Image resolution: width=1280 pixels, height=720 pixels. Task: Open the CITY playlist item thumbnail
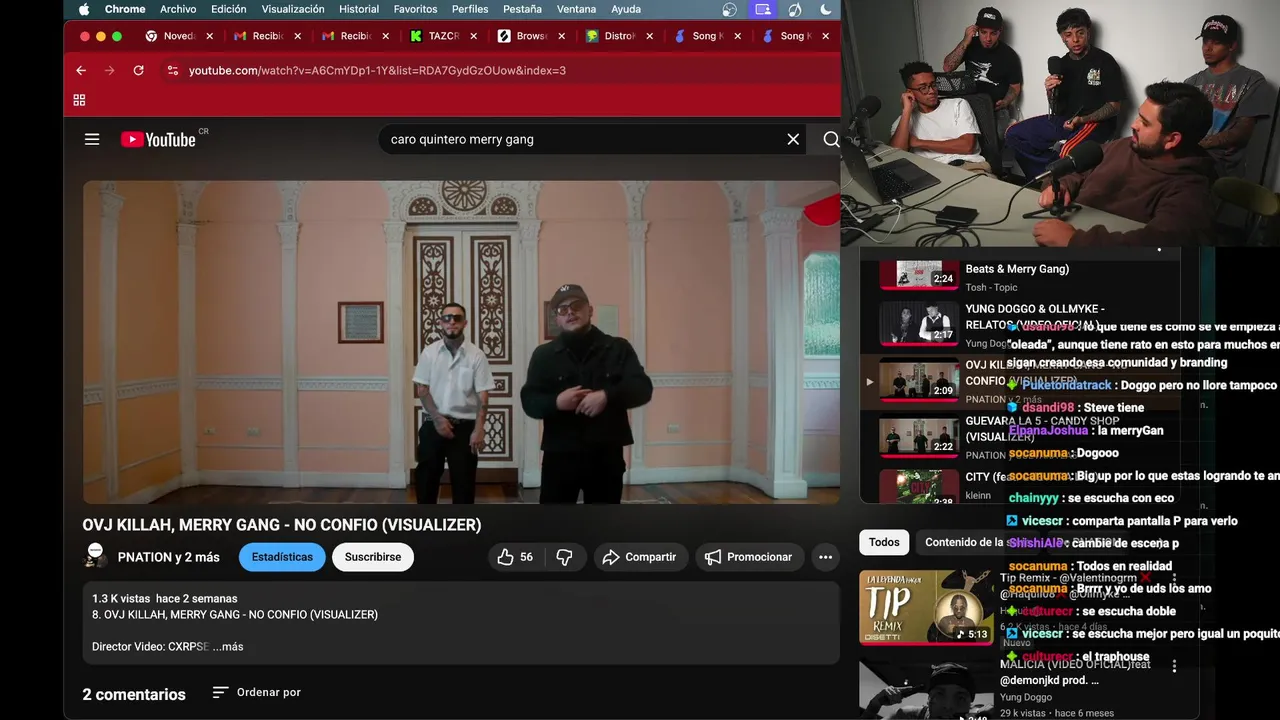[918, 487]
